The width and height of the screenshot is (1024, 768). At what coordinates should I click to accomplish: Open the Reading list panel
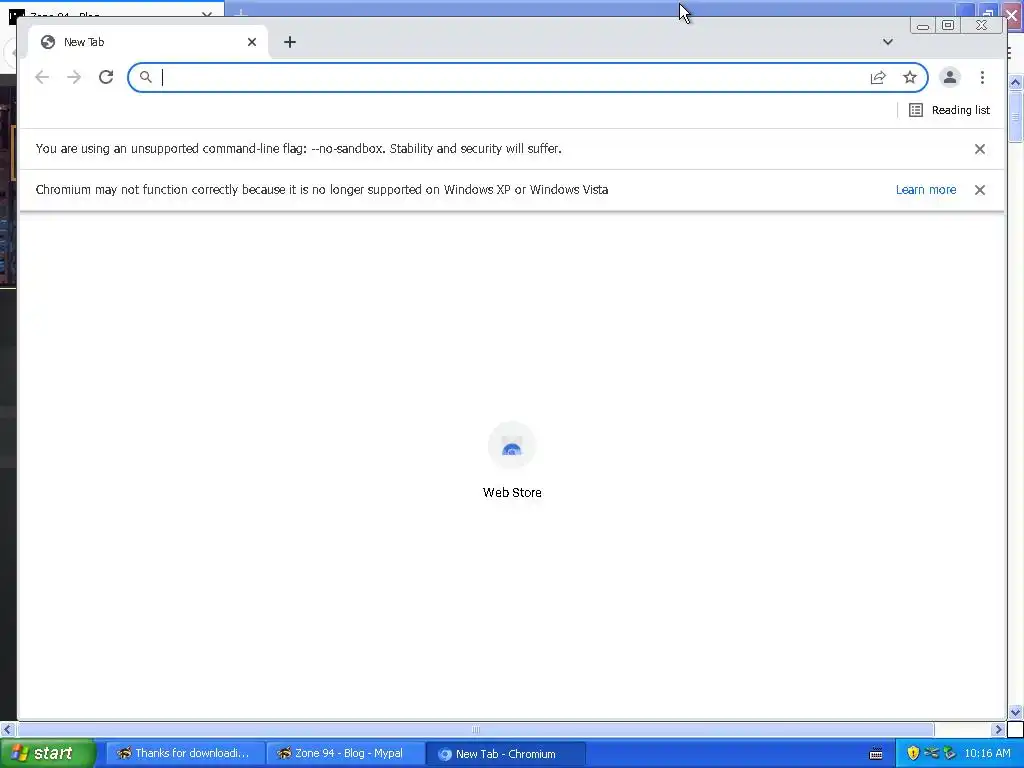click(x=950, y=110)
